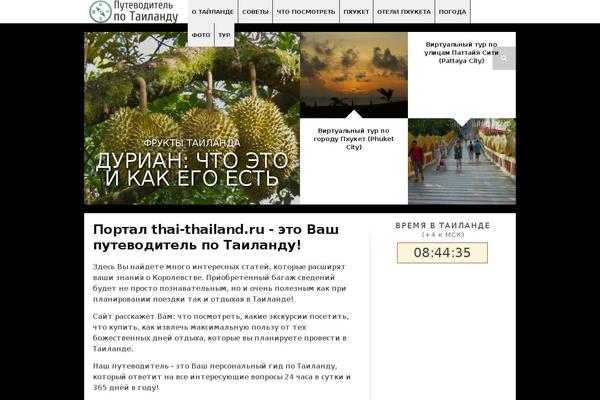Click the compass logo icon

pyautogui.click(x=100, y=11)
